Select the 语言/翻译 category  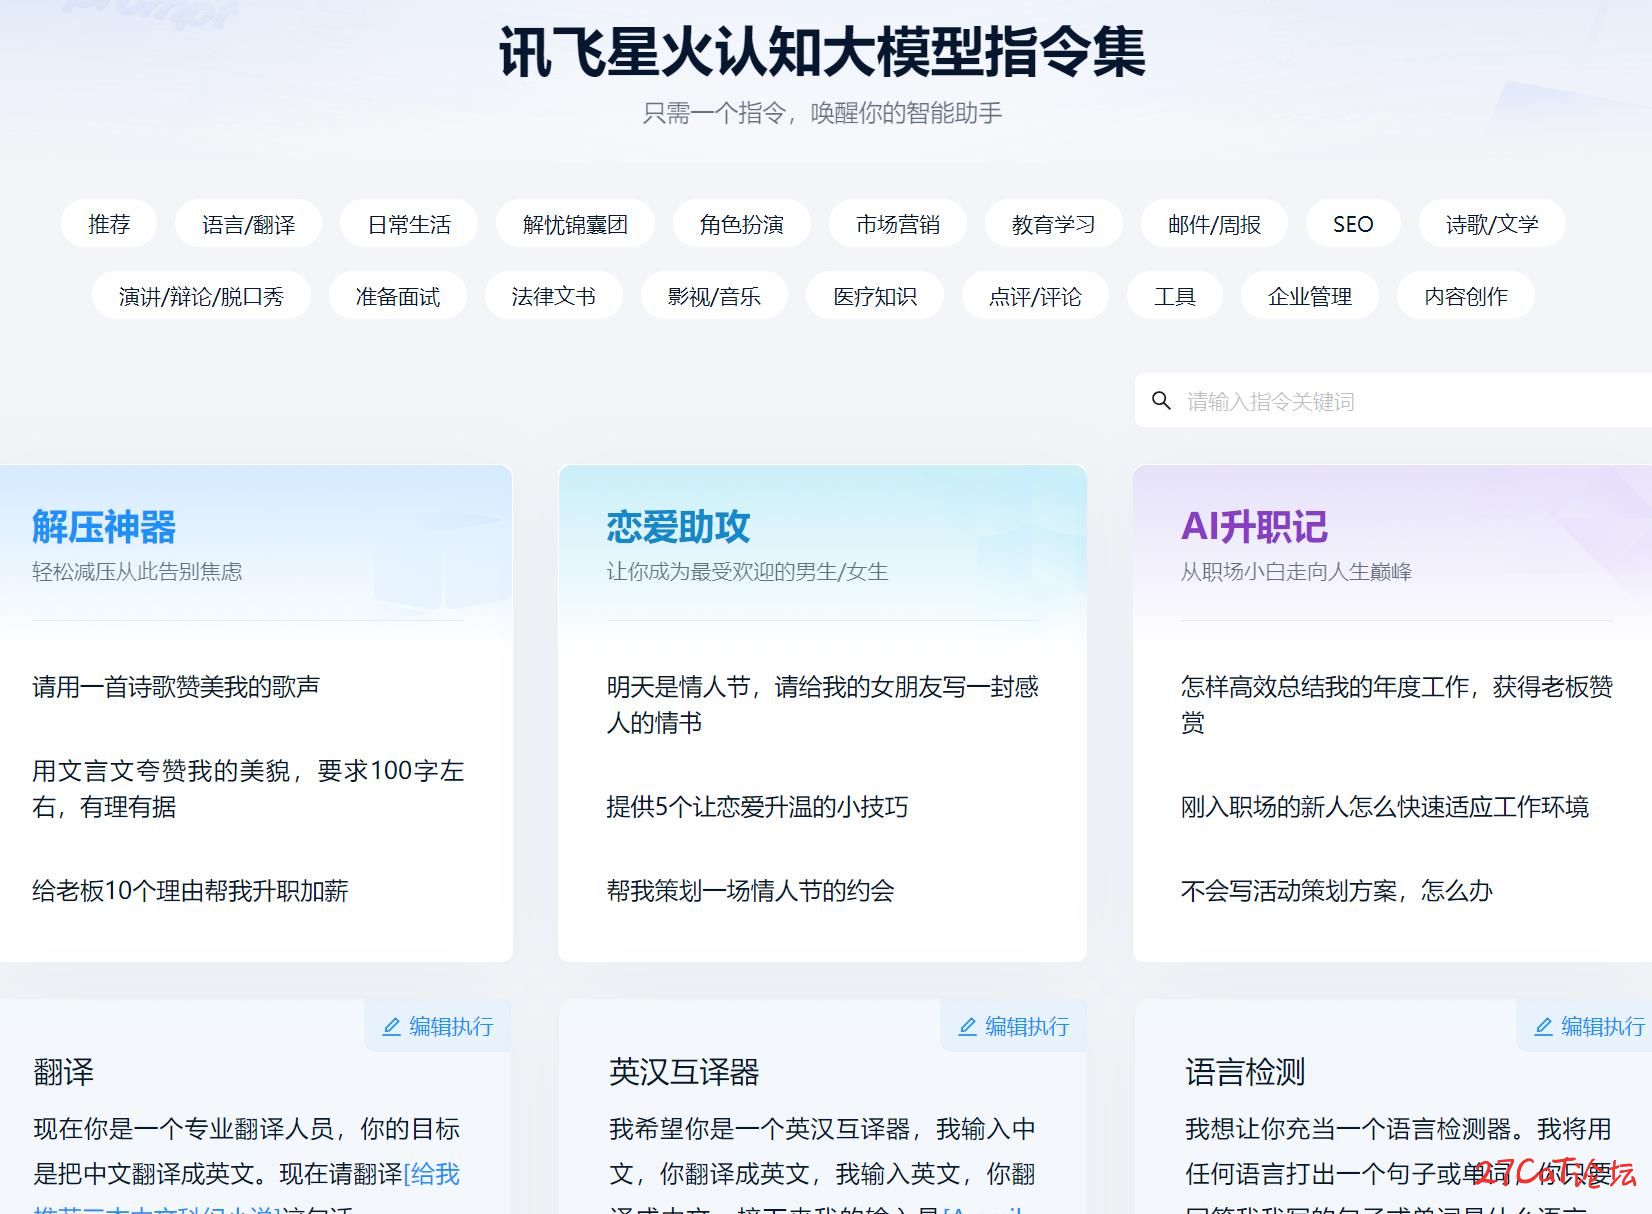coord(248,224)
